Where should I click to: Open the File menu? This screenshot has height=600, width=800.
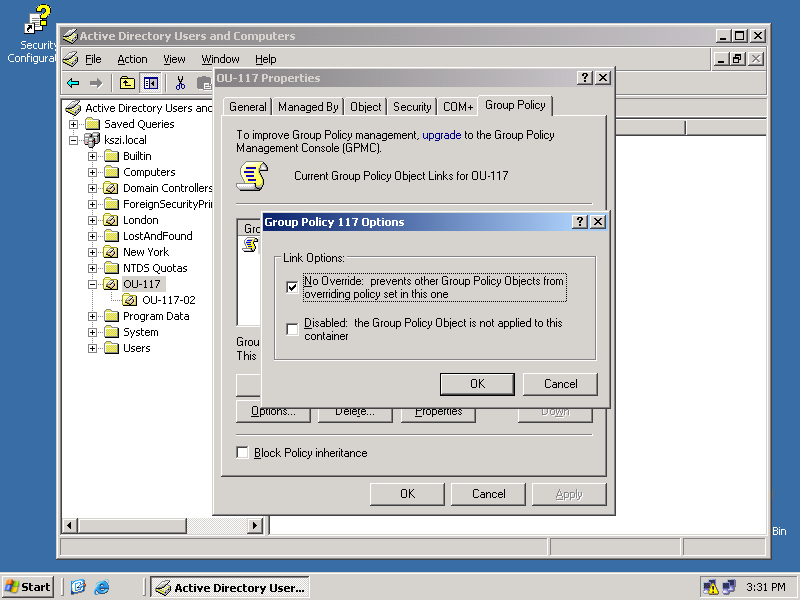tap(93, 59)
